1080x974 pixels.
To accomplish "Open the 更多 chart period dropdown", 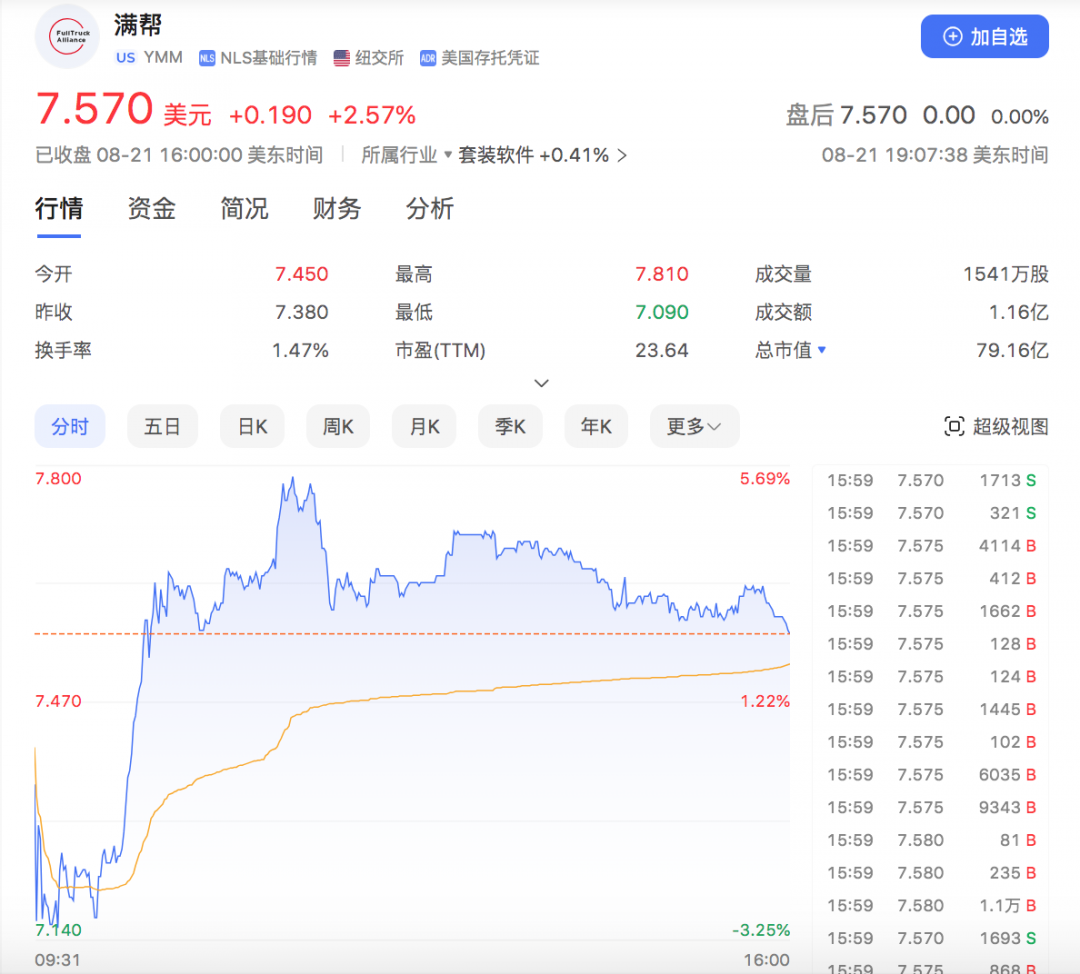I will [x=694, y=426].
